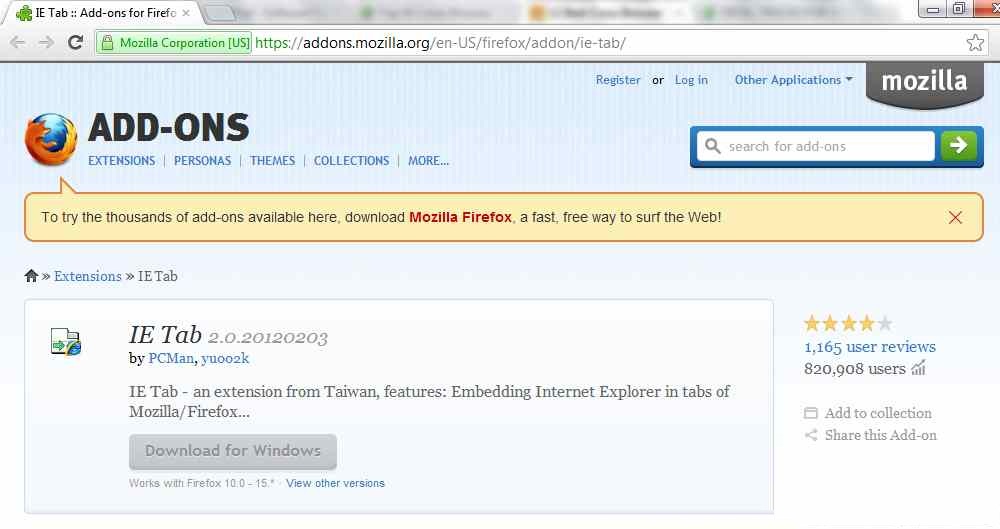The image size is (1000, 529).
Task: Restore the browser window size
Action: [x=959, y=8]
